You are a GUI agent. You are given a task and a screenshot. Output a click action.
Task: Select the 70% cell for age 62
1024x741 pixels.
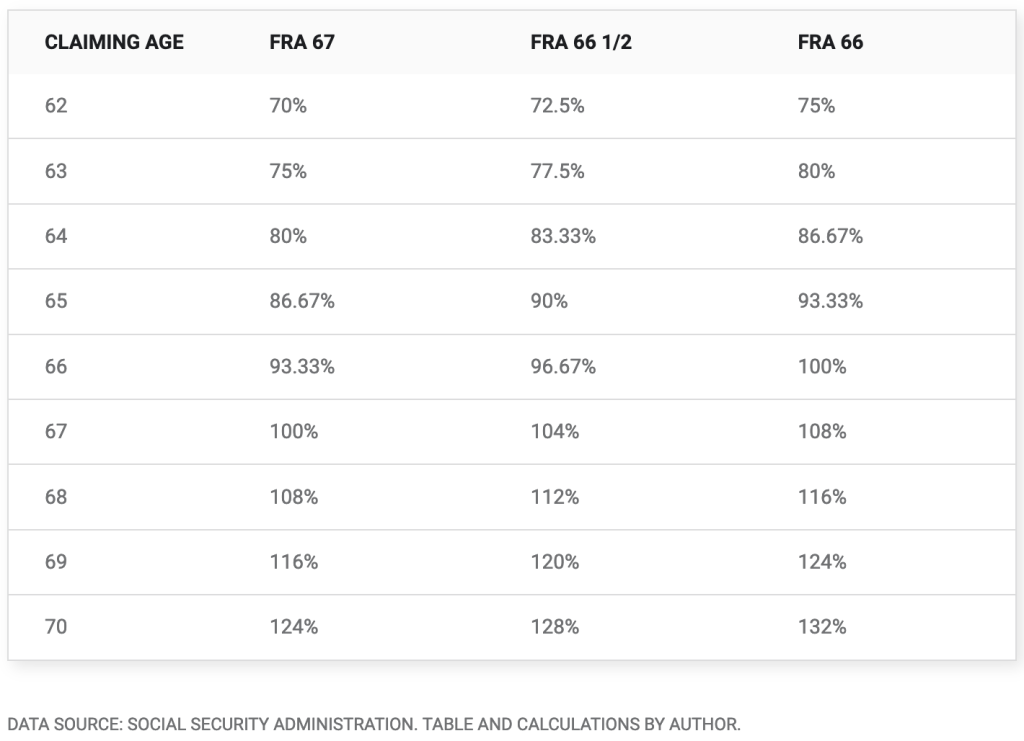[x=288, y=106]
